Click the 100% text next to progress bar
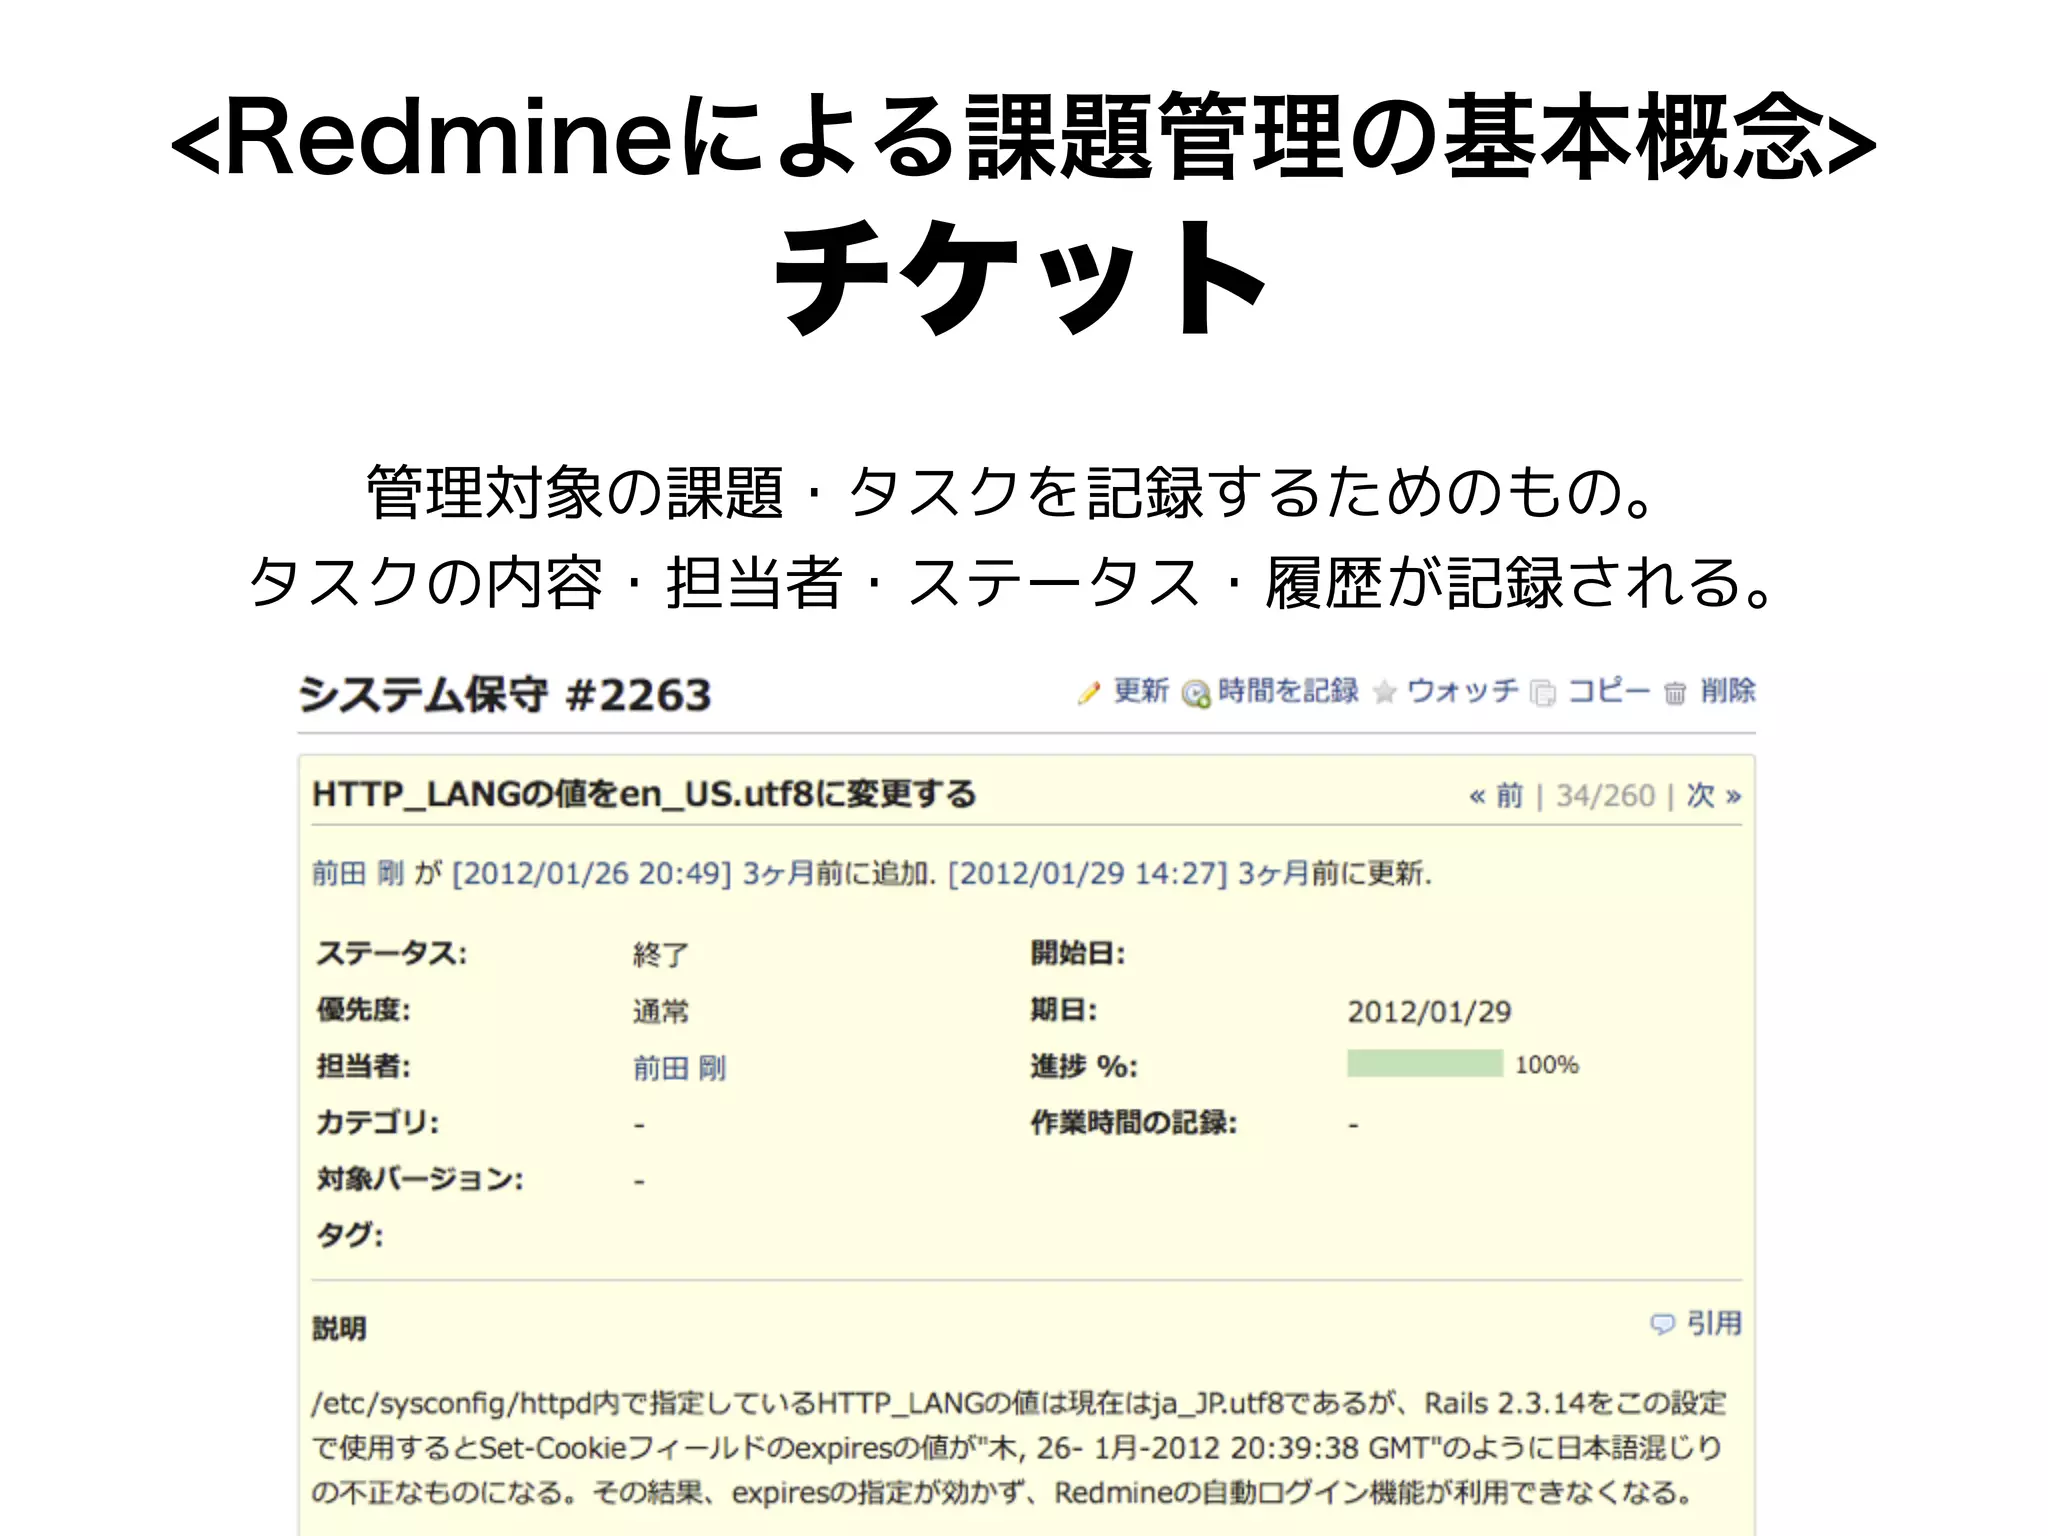 pyautogui.click(x=1547, y=1064)
